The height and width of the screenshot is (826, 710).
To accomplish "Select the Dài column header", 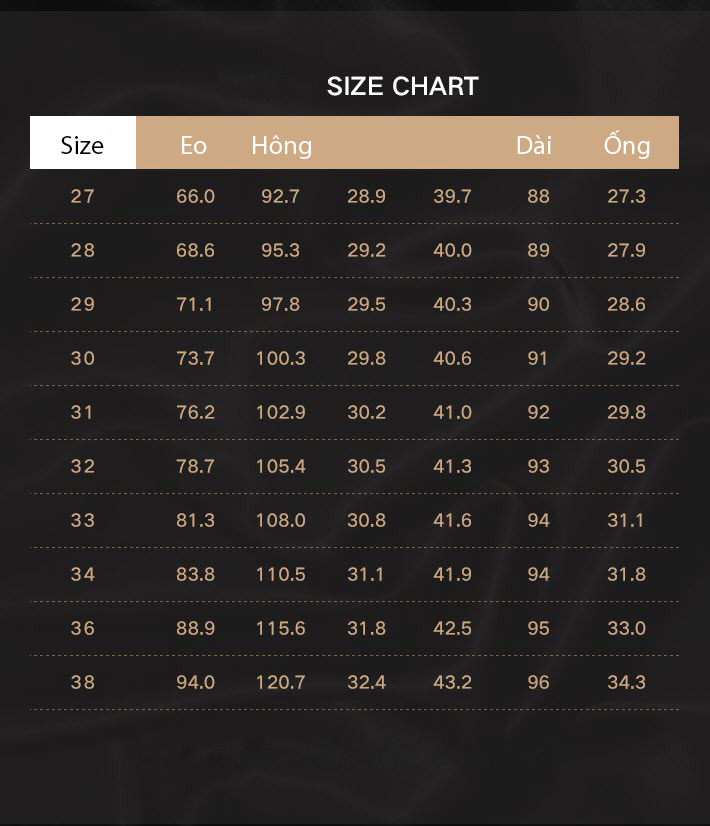I will (534, 145).
